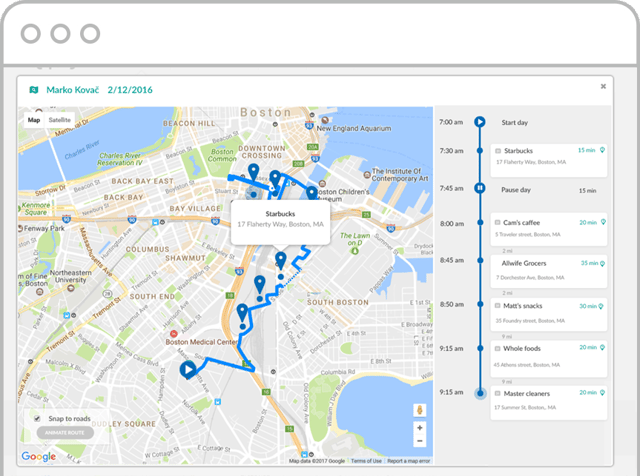This screenshot has width=640, height=476.
Task: Click the Whole foods card title
Action: pyautogui.click(x=522, y=348)
